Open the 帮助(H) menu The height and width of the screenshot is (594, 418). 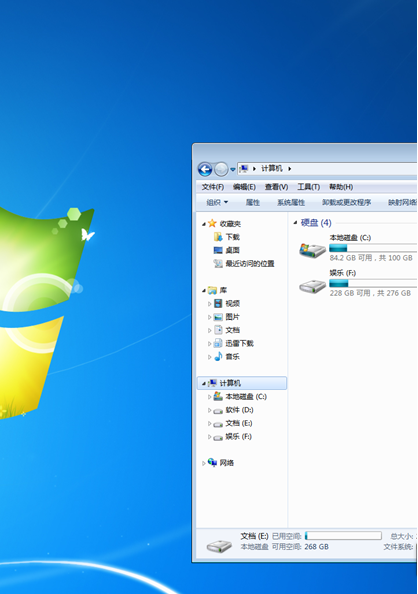click(341, 187)
